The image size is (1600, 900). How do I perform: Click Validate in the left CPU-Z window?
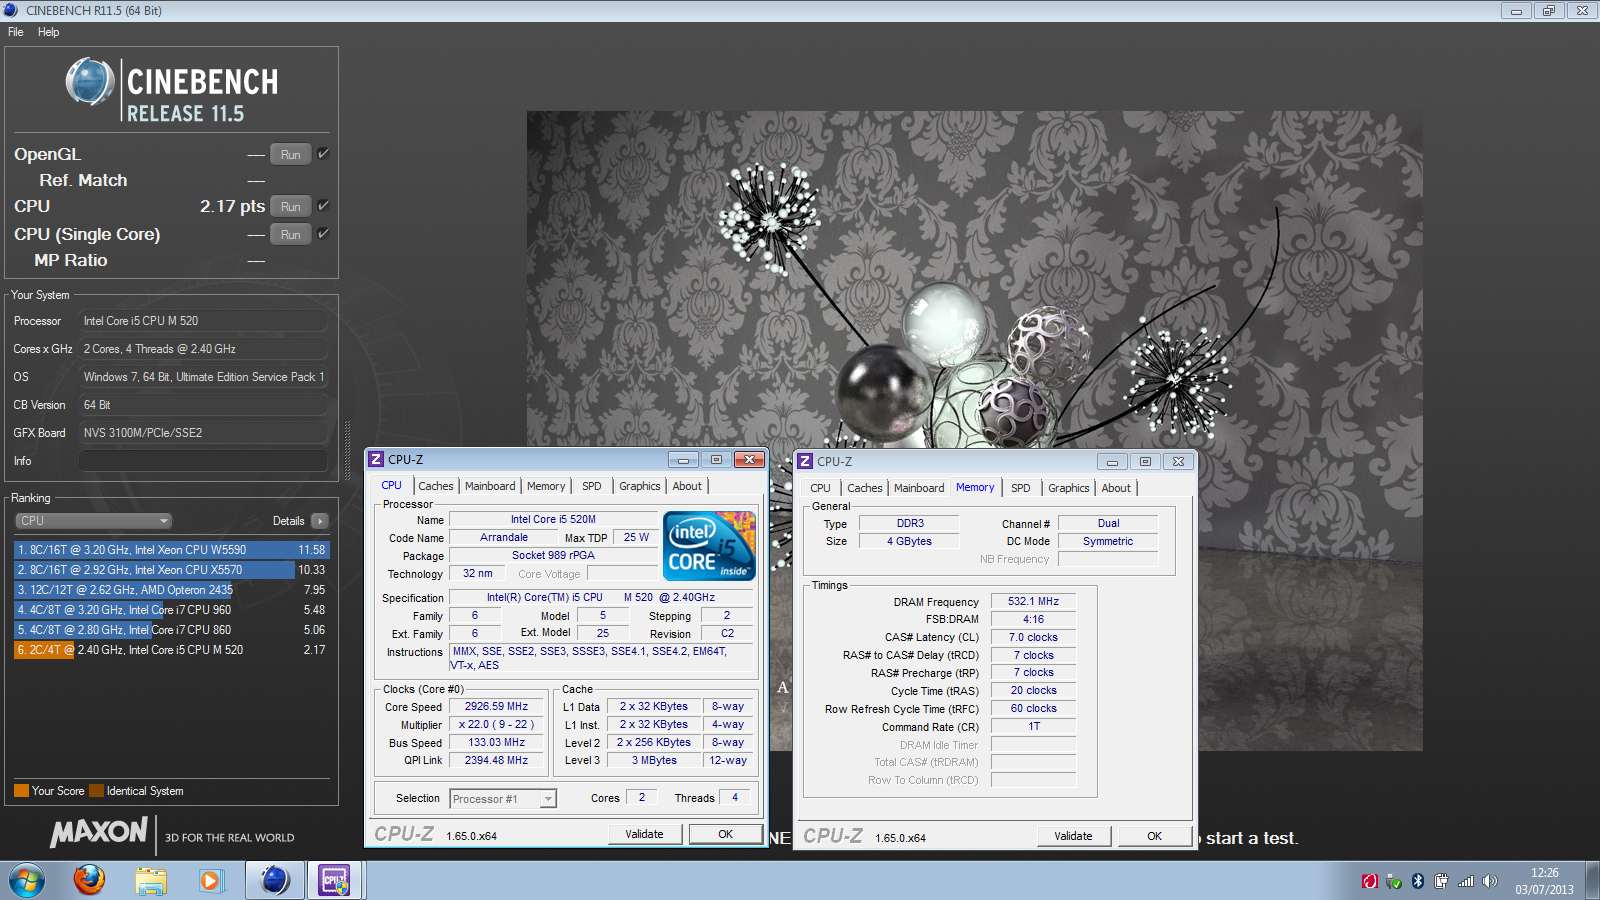(x=644, y=834)
